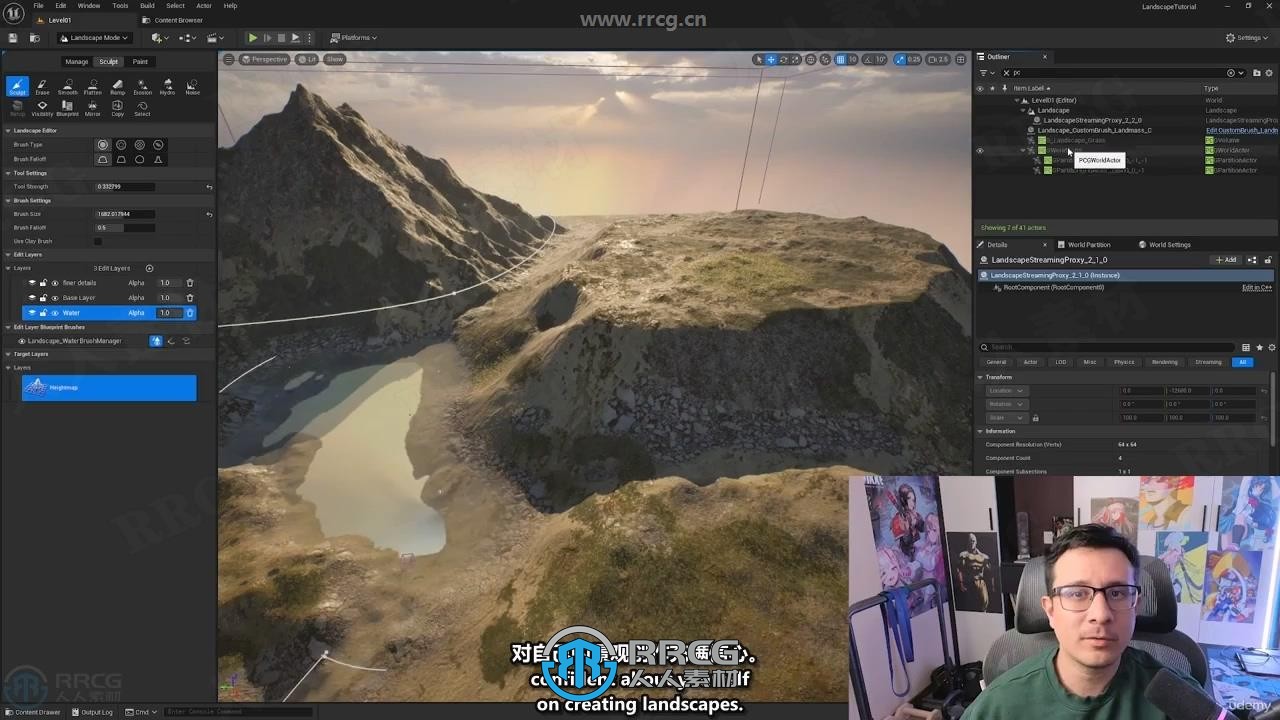Switch to the Paint tab
This screenshot has width=1280, height=720.
tap(140, 62)
